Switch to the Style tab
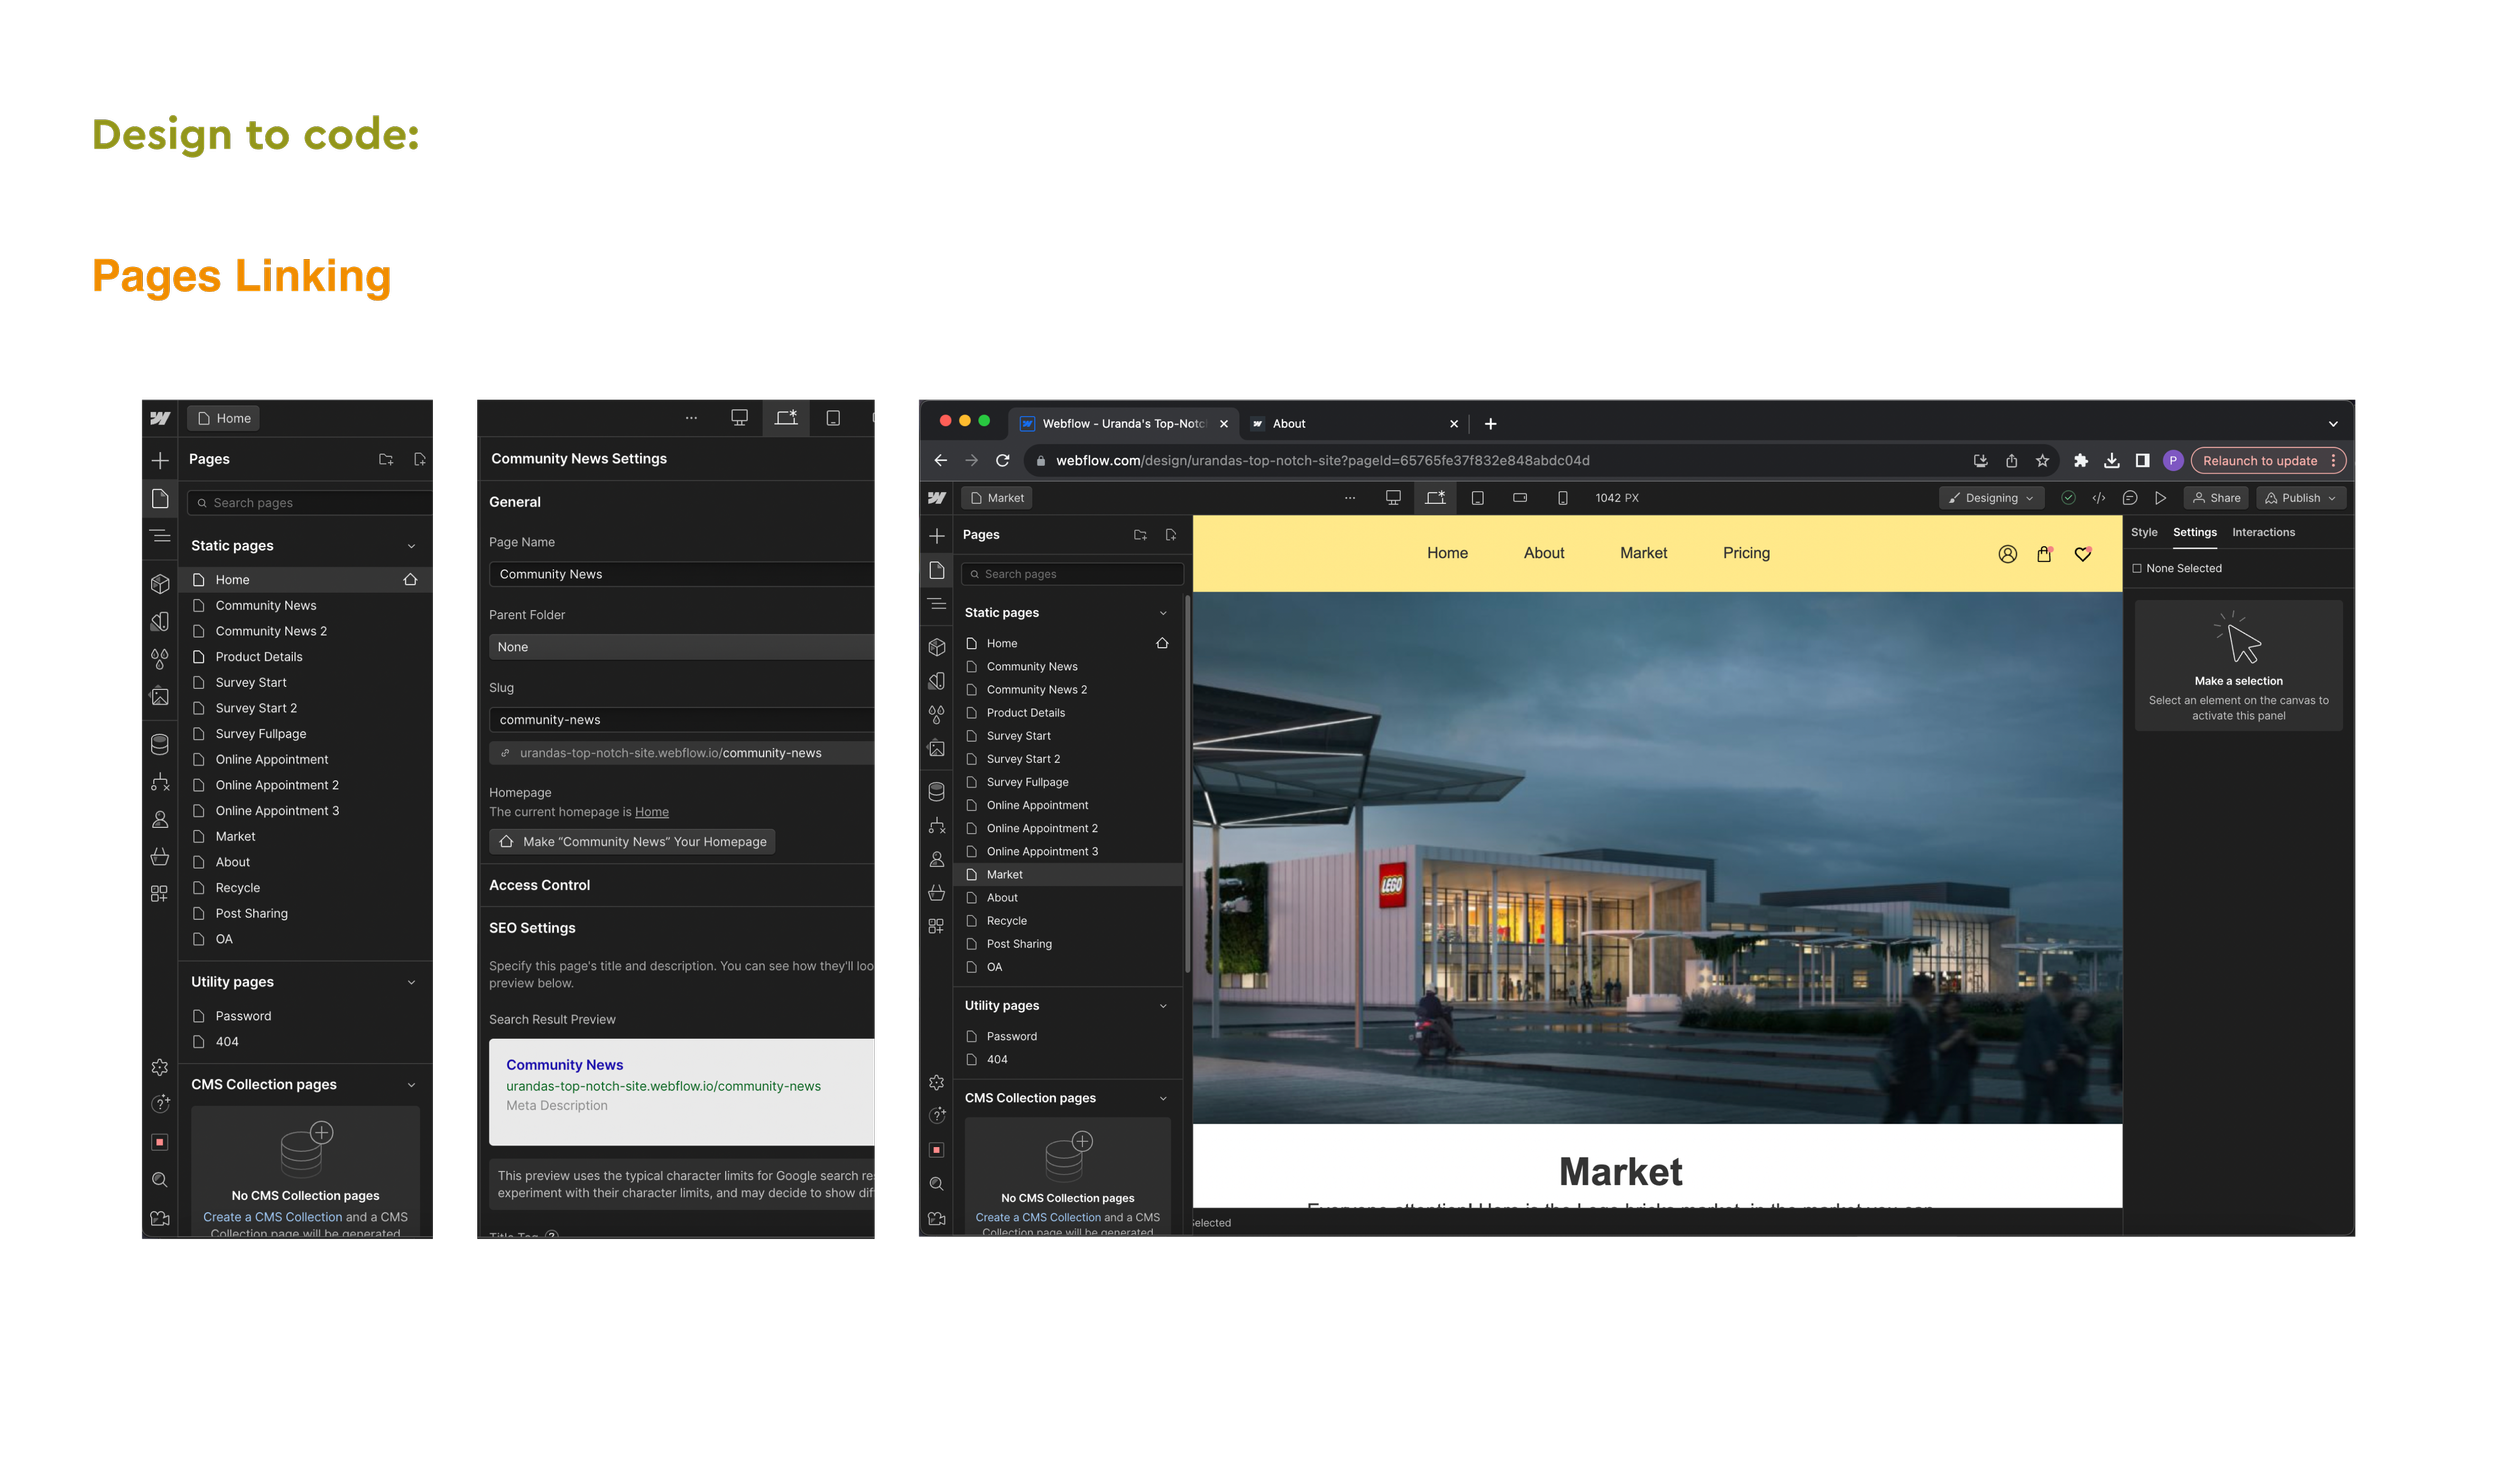This screenshot has height=1457, width=2500. point(2144,532)
